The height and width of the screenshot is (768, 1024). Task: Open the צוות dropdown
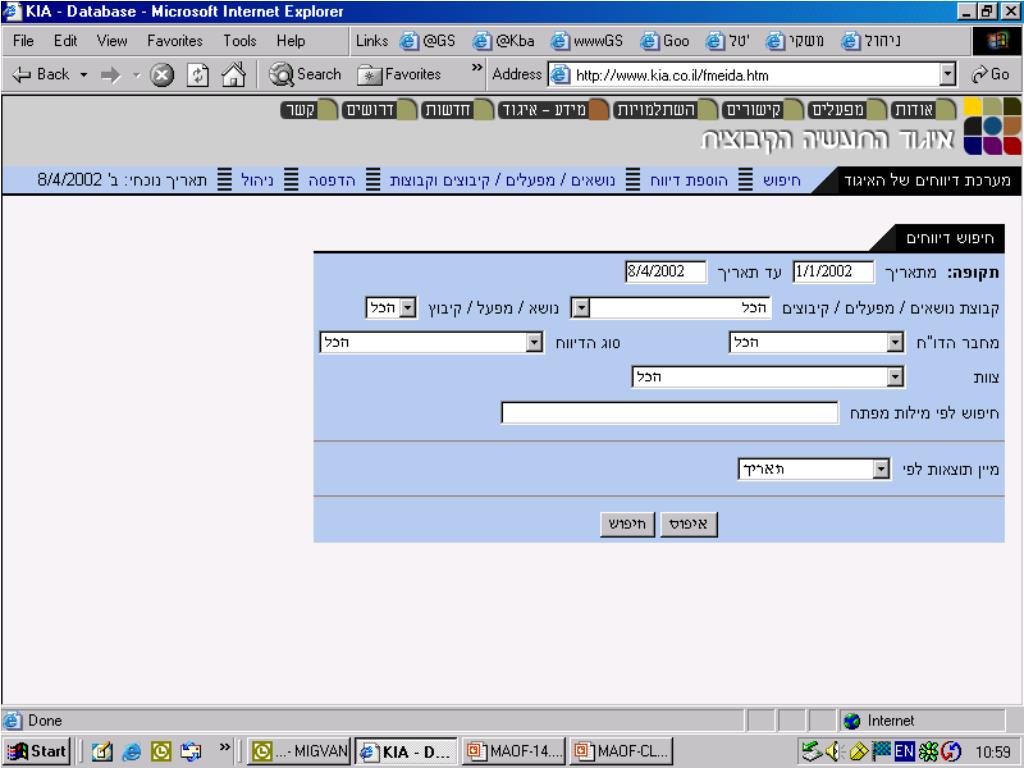click(768, 377)
